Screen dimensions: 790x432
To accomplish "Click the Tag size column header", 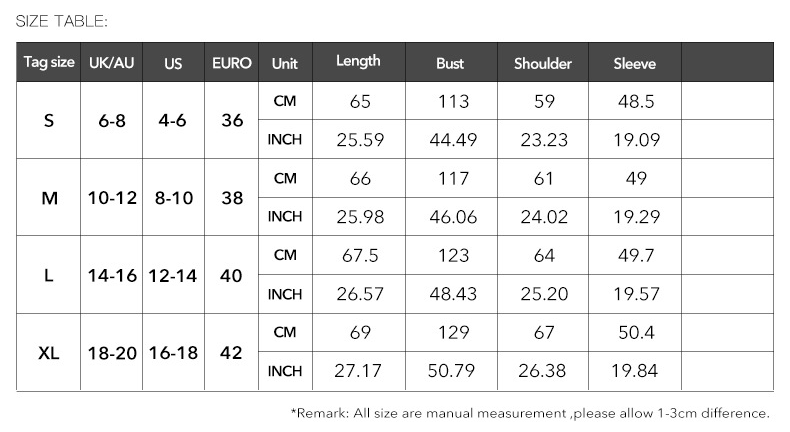I will (x=49, y=63).
